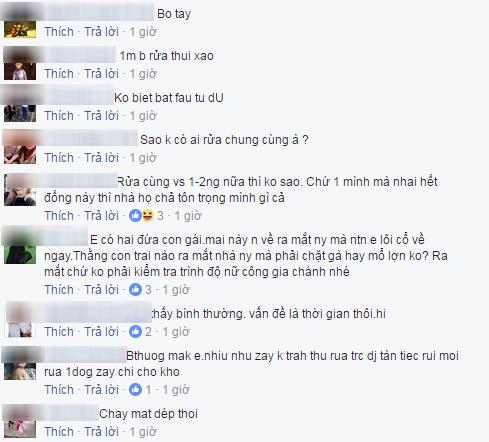
Task: Open avatar of 'Chay mat dép thoi' commenter
Action: click(20, 421)
